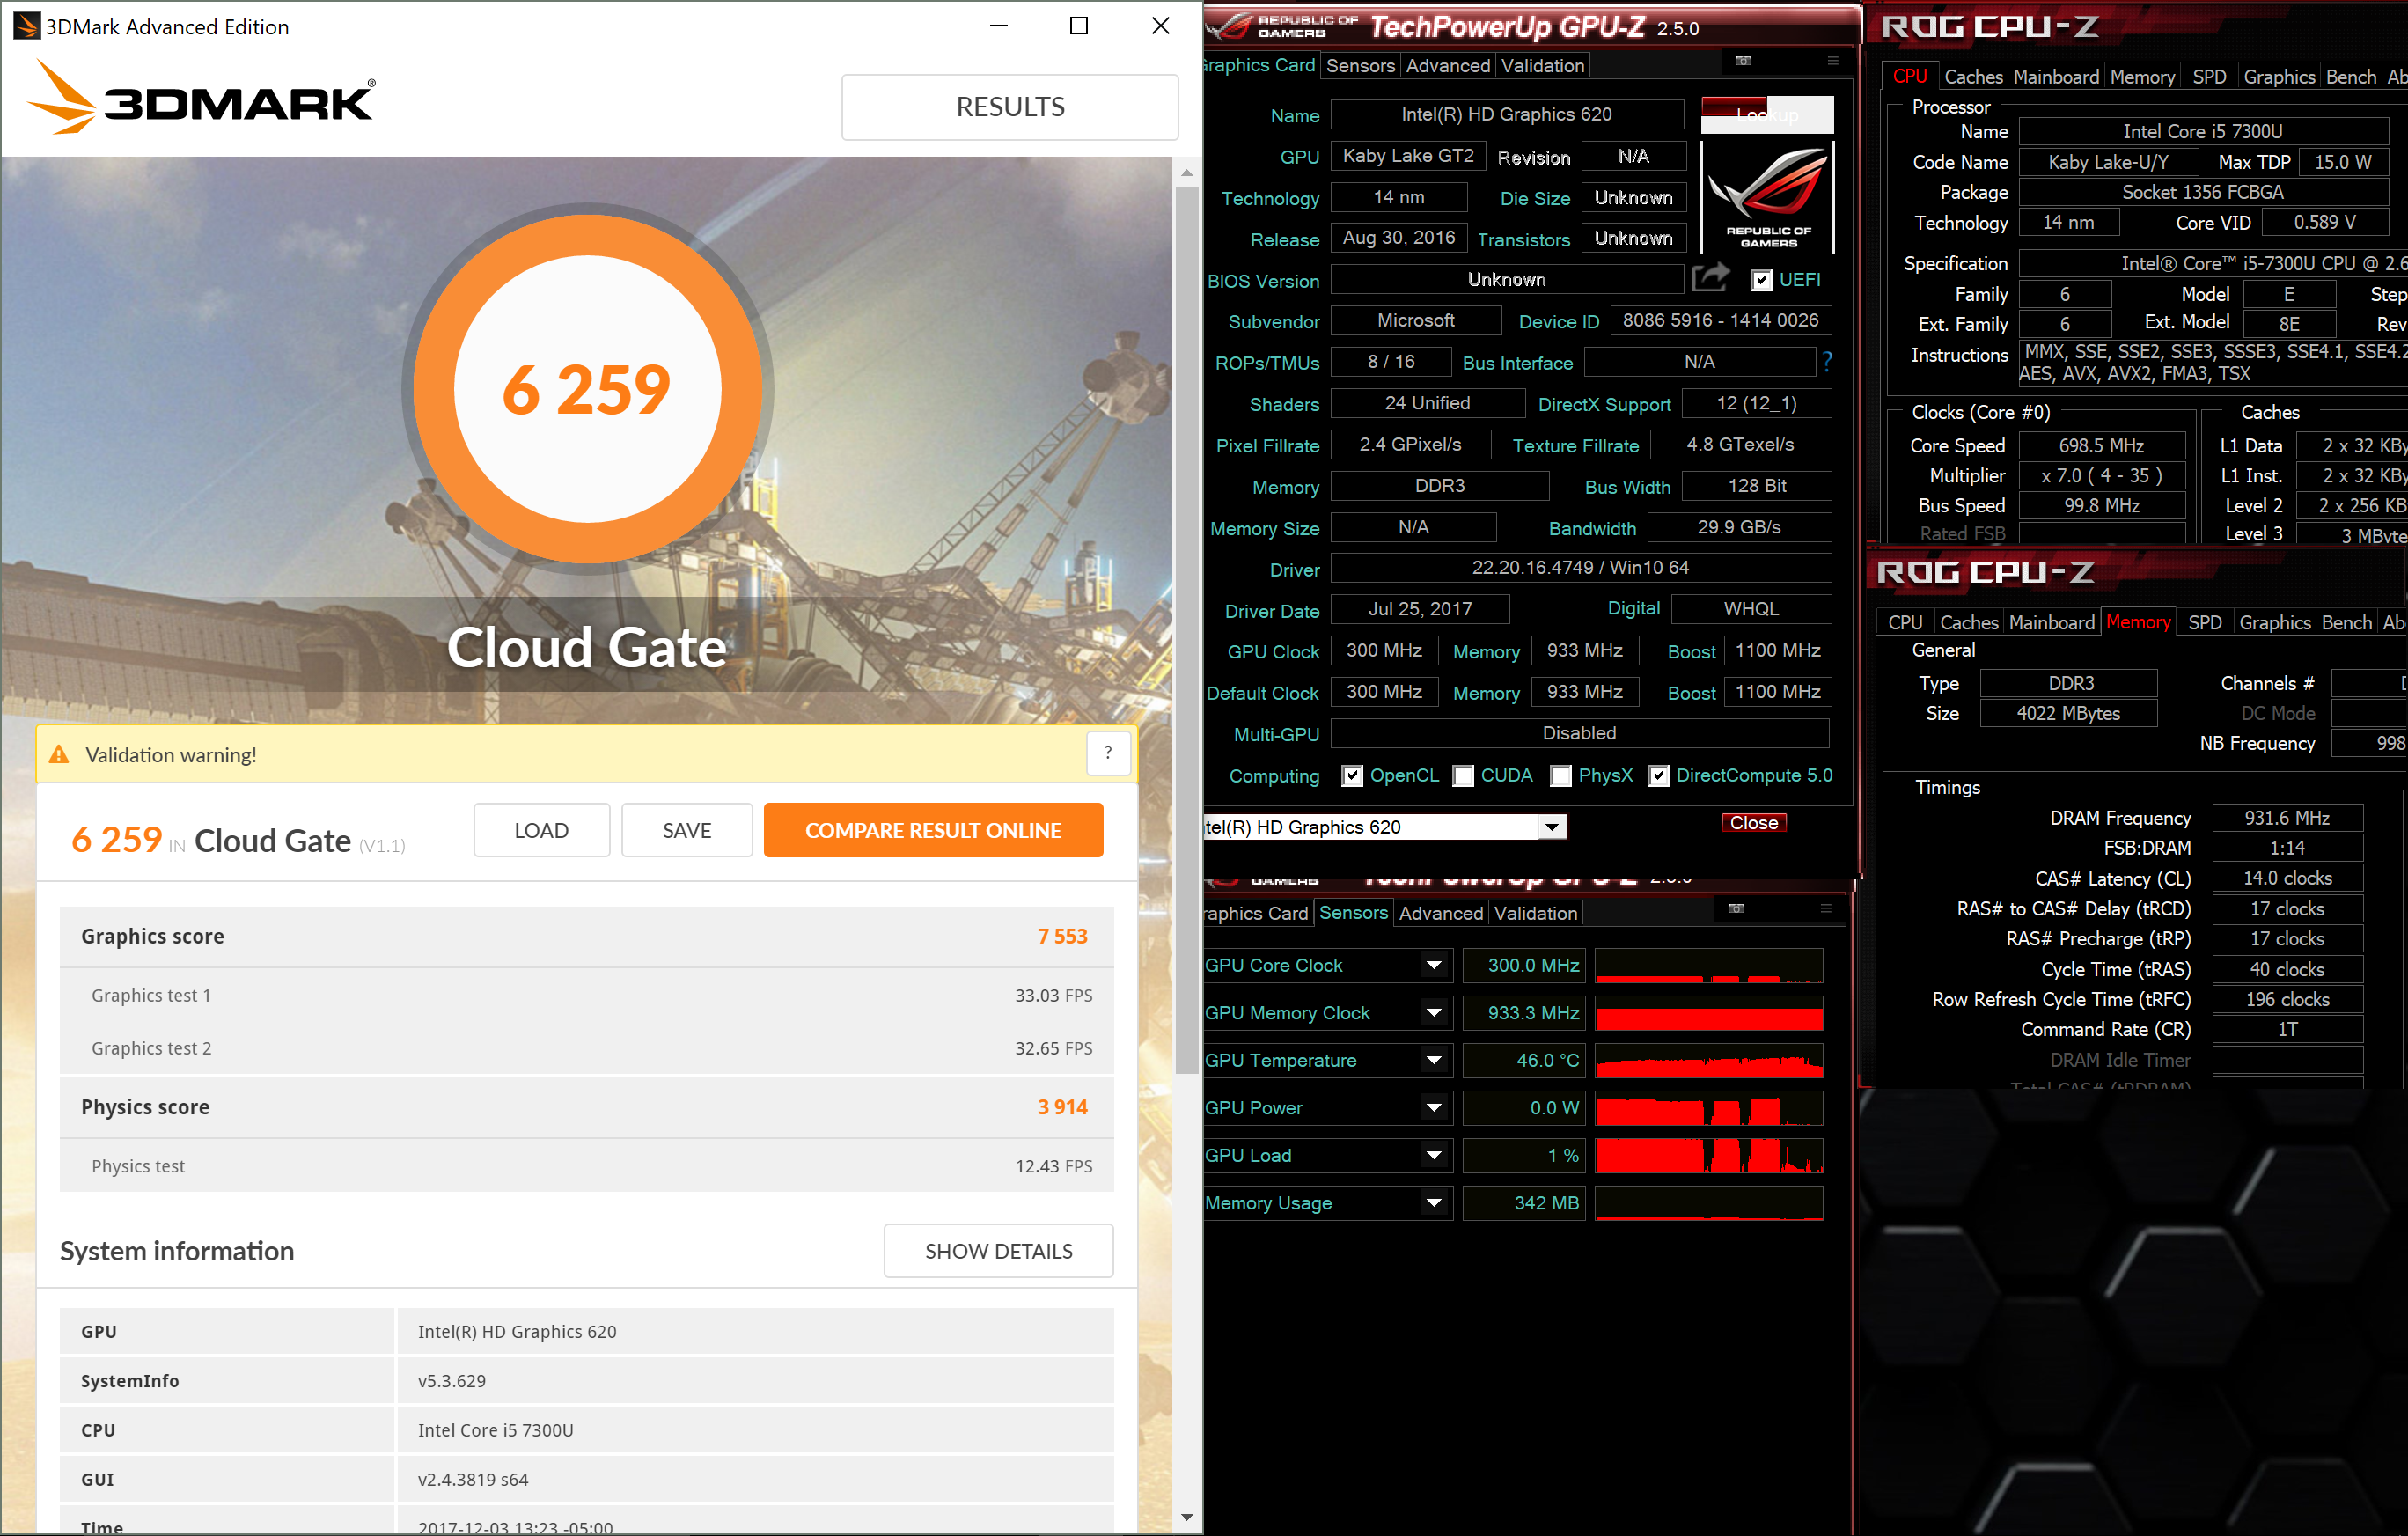Screen dimensions: 2408x1536
Task: Click the 3DMark scrollbar up arrow
Action: [x=1187, y=173]
